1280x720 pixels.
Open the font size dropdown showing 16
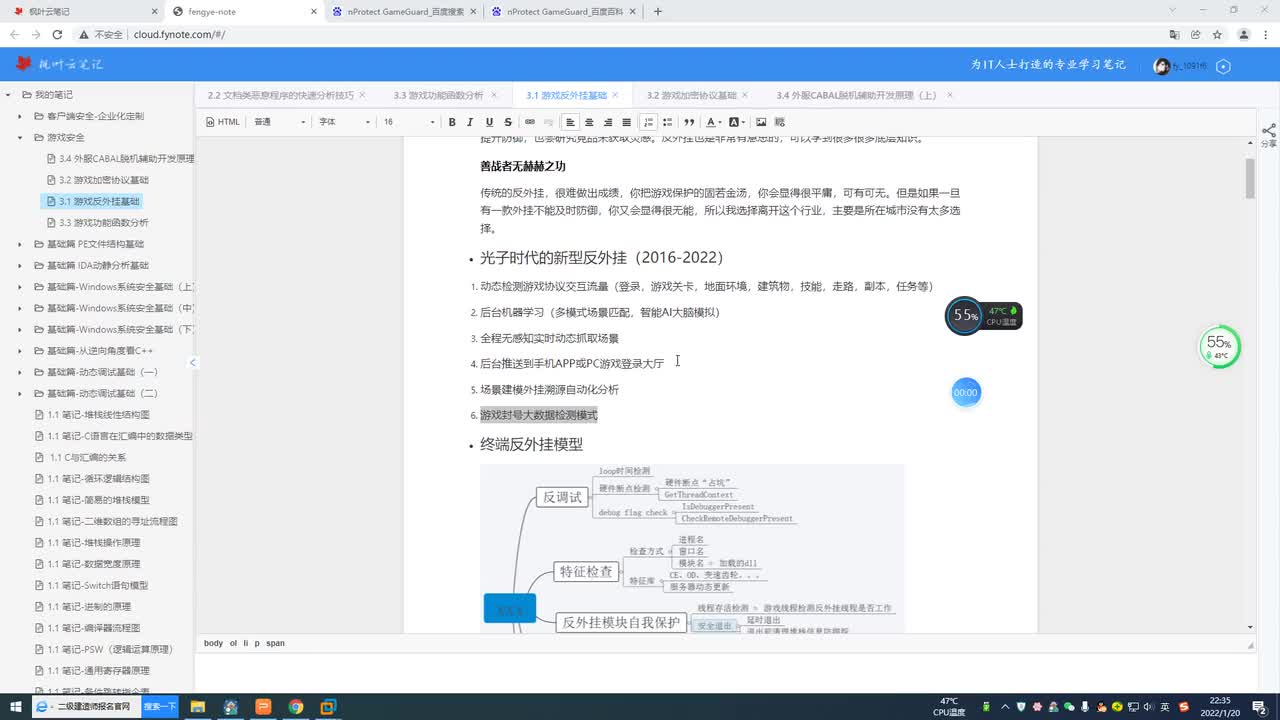[x=409, y=122]
